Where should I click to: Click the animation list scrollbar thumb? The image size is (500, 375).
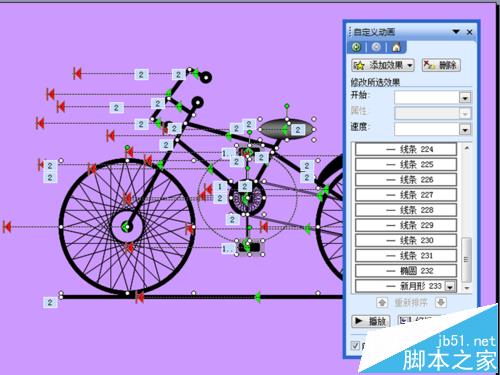467,260
